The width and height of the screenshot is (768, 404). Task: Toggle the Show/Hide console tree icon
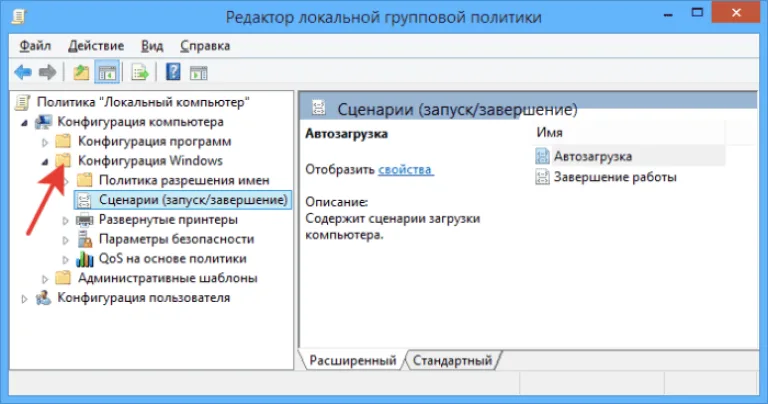pos(107,73)
